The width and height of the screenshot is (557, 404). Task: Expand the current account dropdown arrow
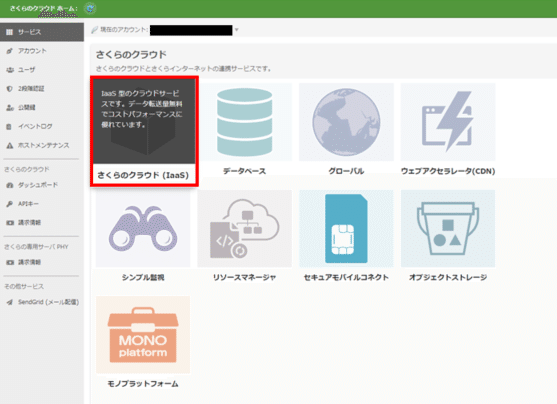237,30
